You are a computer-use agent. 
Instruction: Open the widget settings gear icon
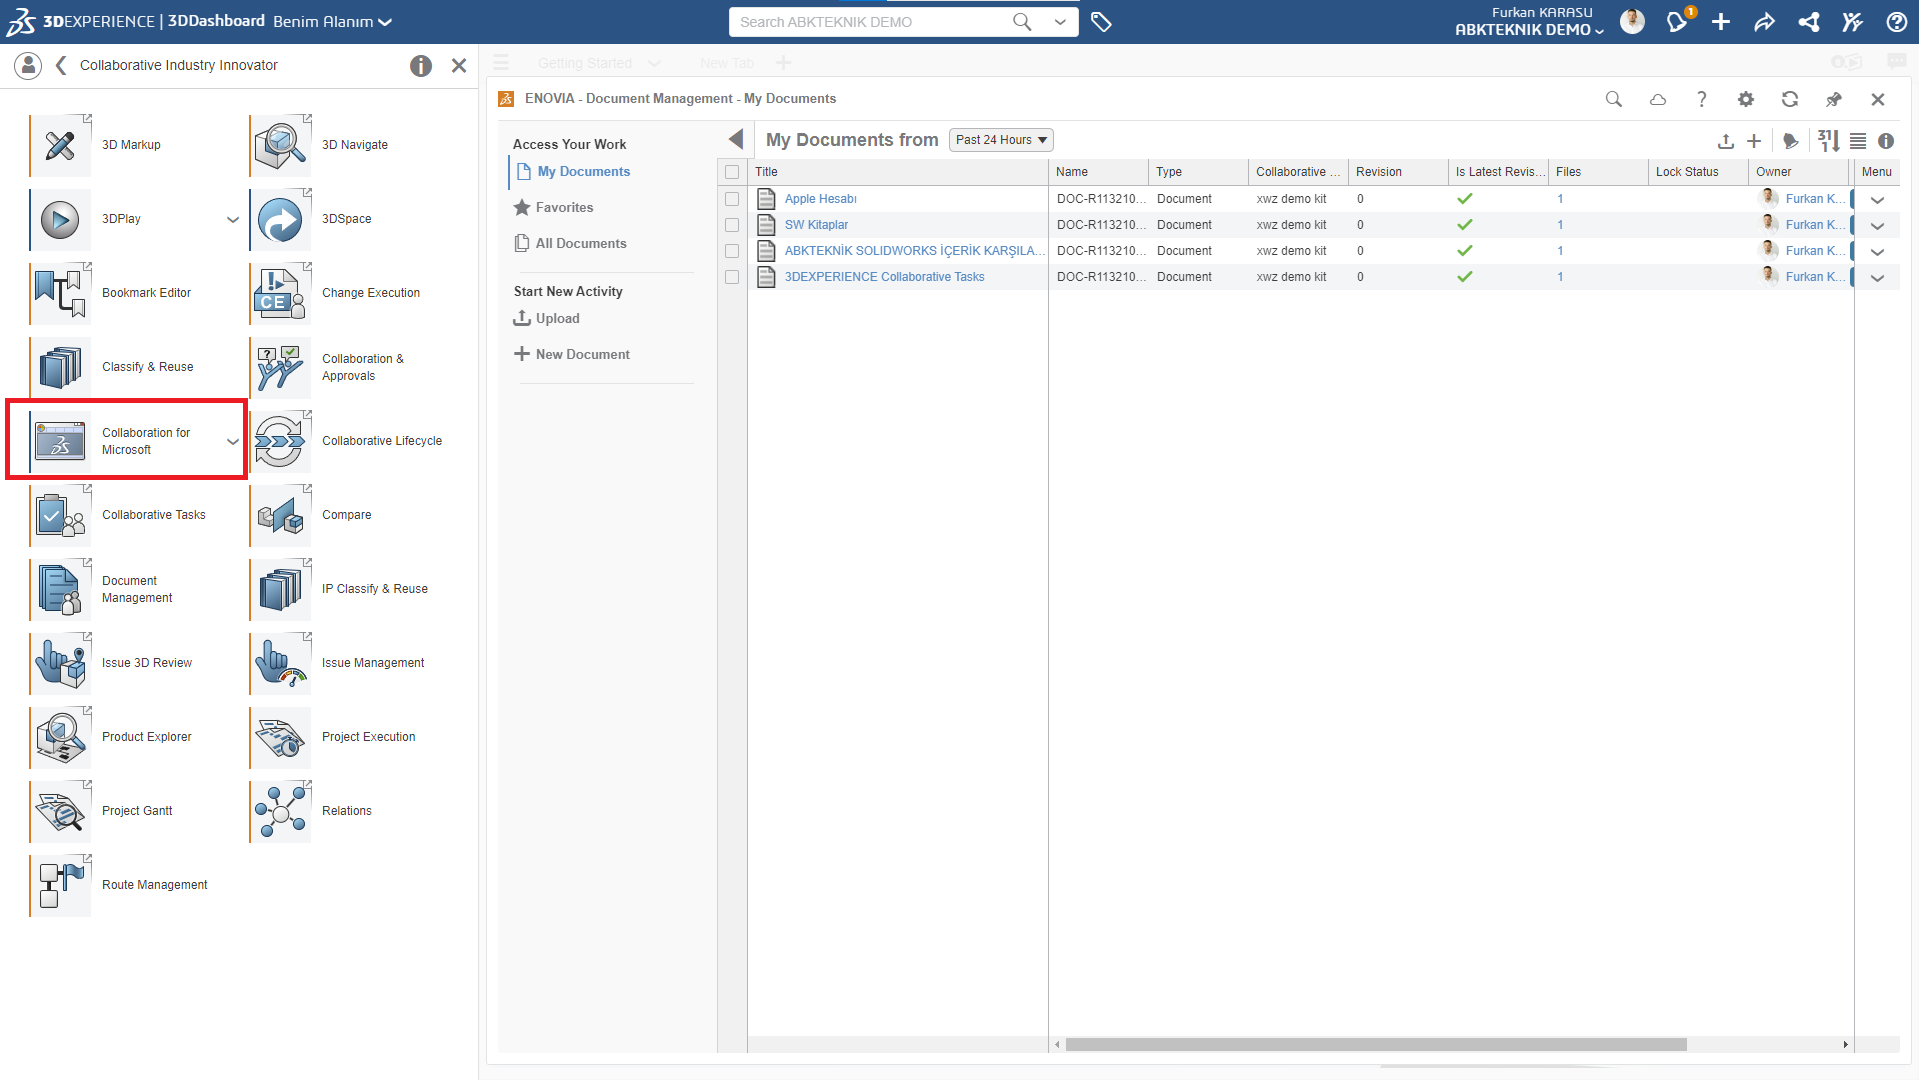click(x=1745, y=99)
